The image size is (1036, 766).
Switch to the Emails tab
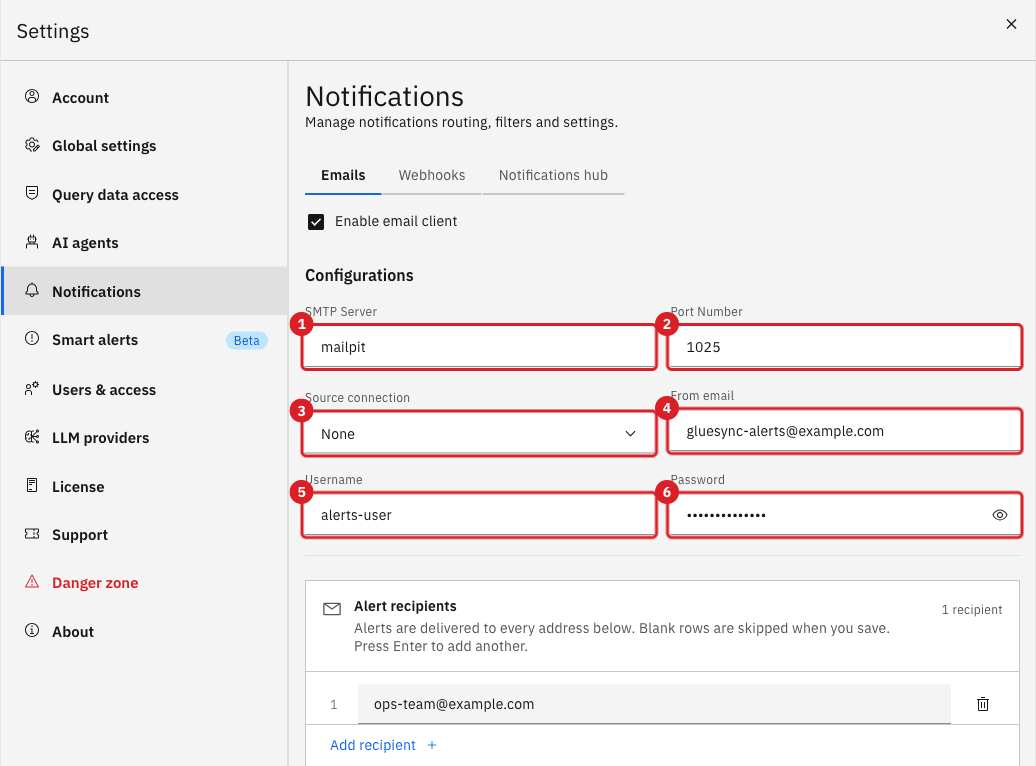point(343,175)
